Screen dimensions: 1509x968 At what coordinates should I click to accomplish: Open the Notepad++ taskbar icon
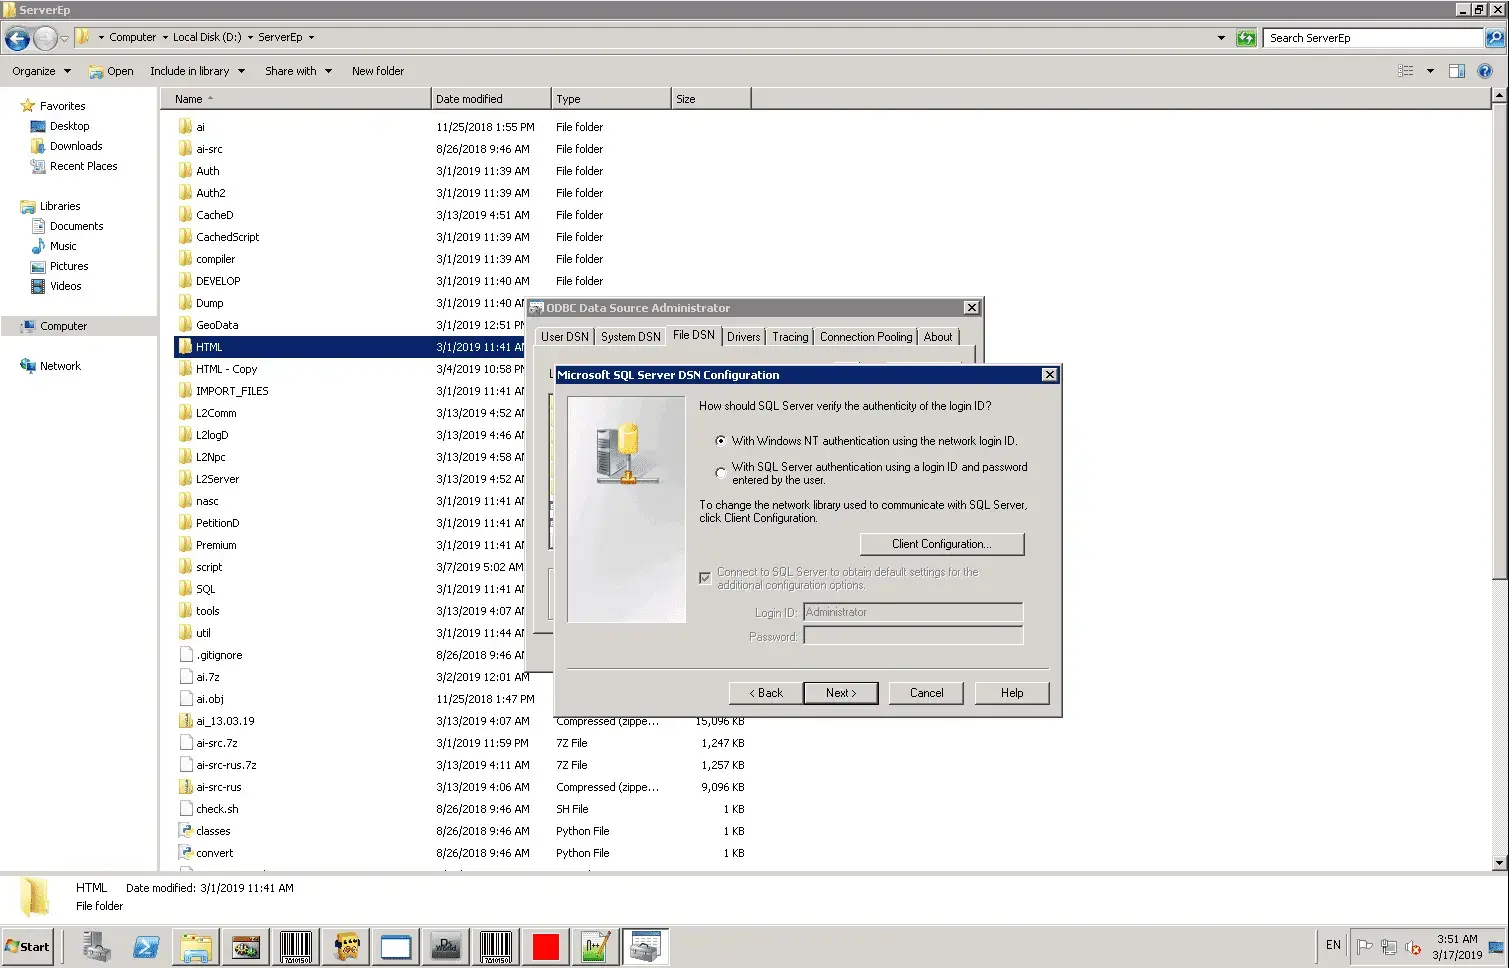[596, 946]
